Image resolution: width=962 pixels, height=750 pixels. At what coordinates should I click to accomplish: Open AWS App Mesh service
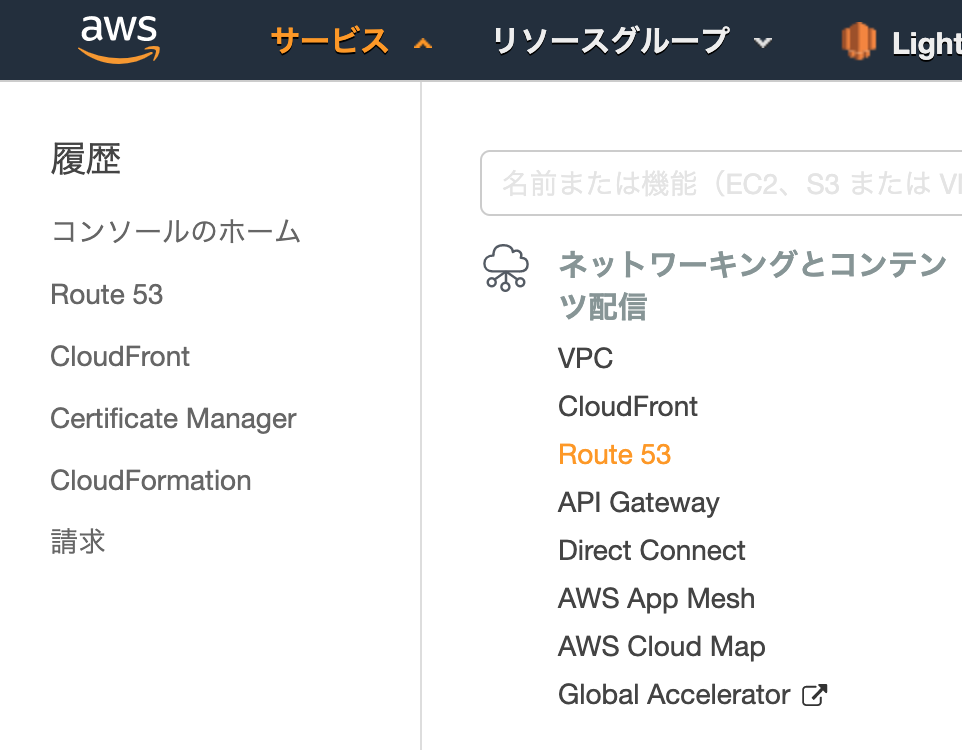click(x=657, y=598)
